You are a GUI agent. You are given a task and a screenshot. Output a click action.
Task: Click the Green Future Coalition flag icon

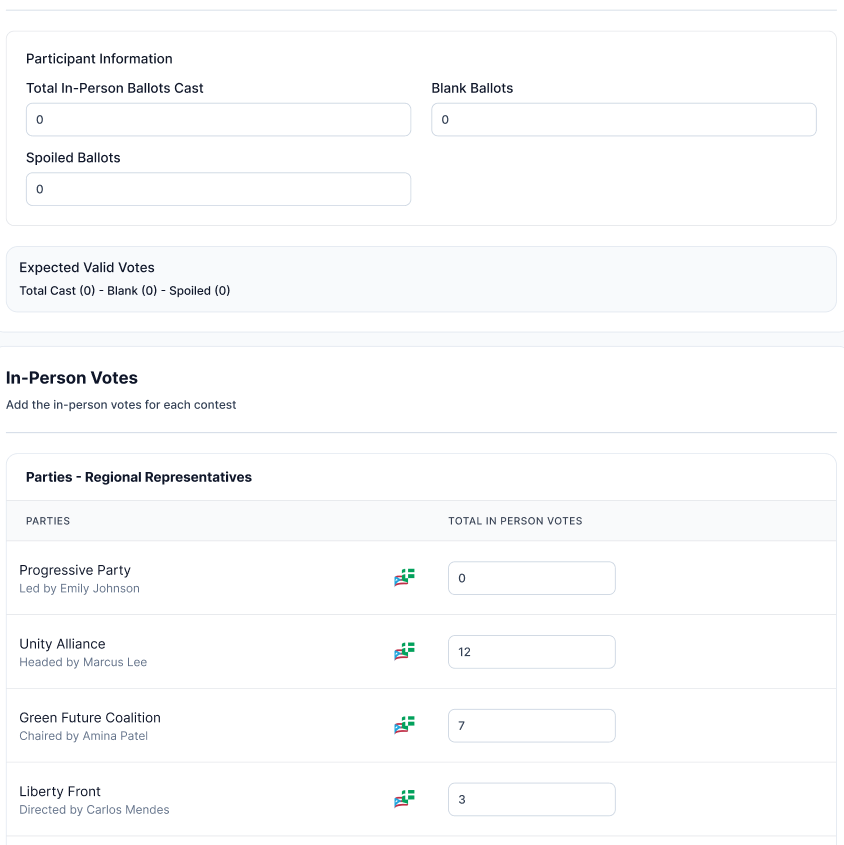pyautogui.click(x=403, y=725)
